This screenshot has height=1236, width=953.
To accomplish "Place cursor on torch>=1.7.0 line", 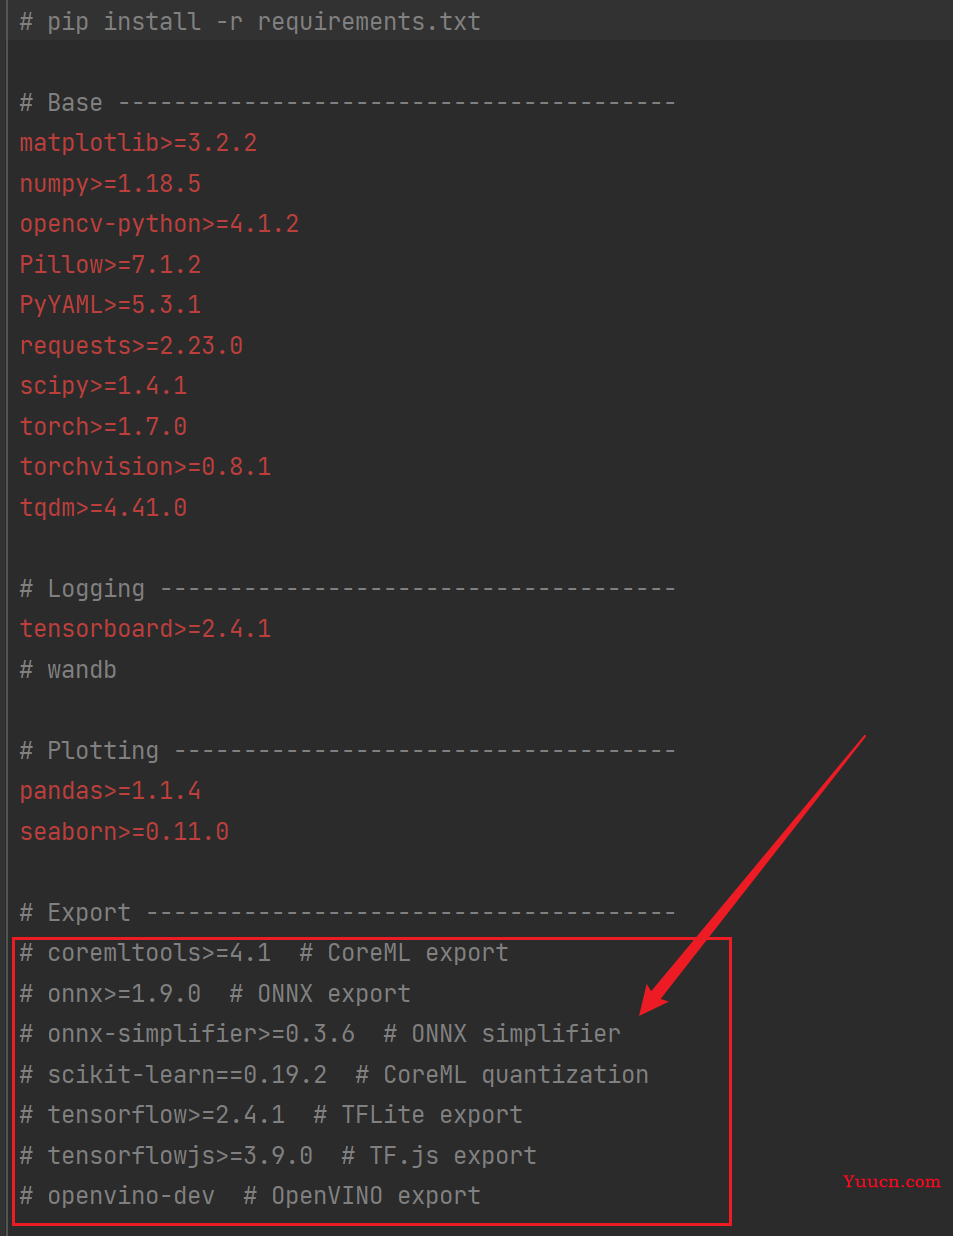I will point(103,427).
